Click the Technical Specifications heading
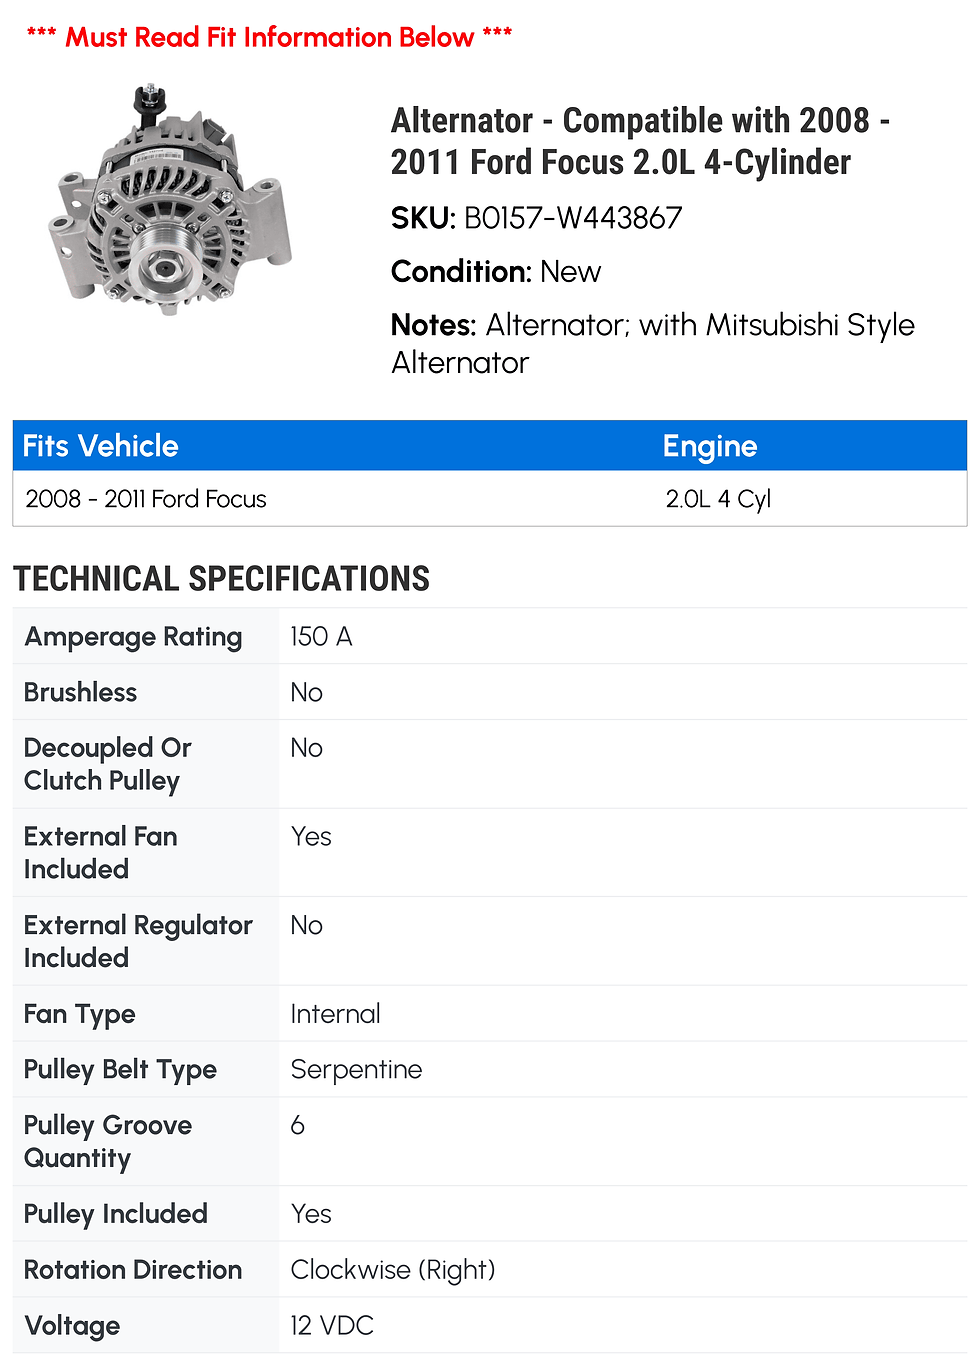980x1366 pixels. [x=221, y=579]
